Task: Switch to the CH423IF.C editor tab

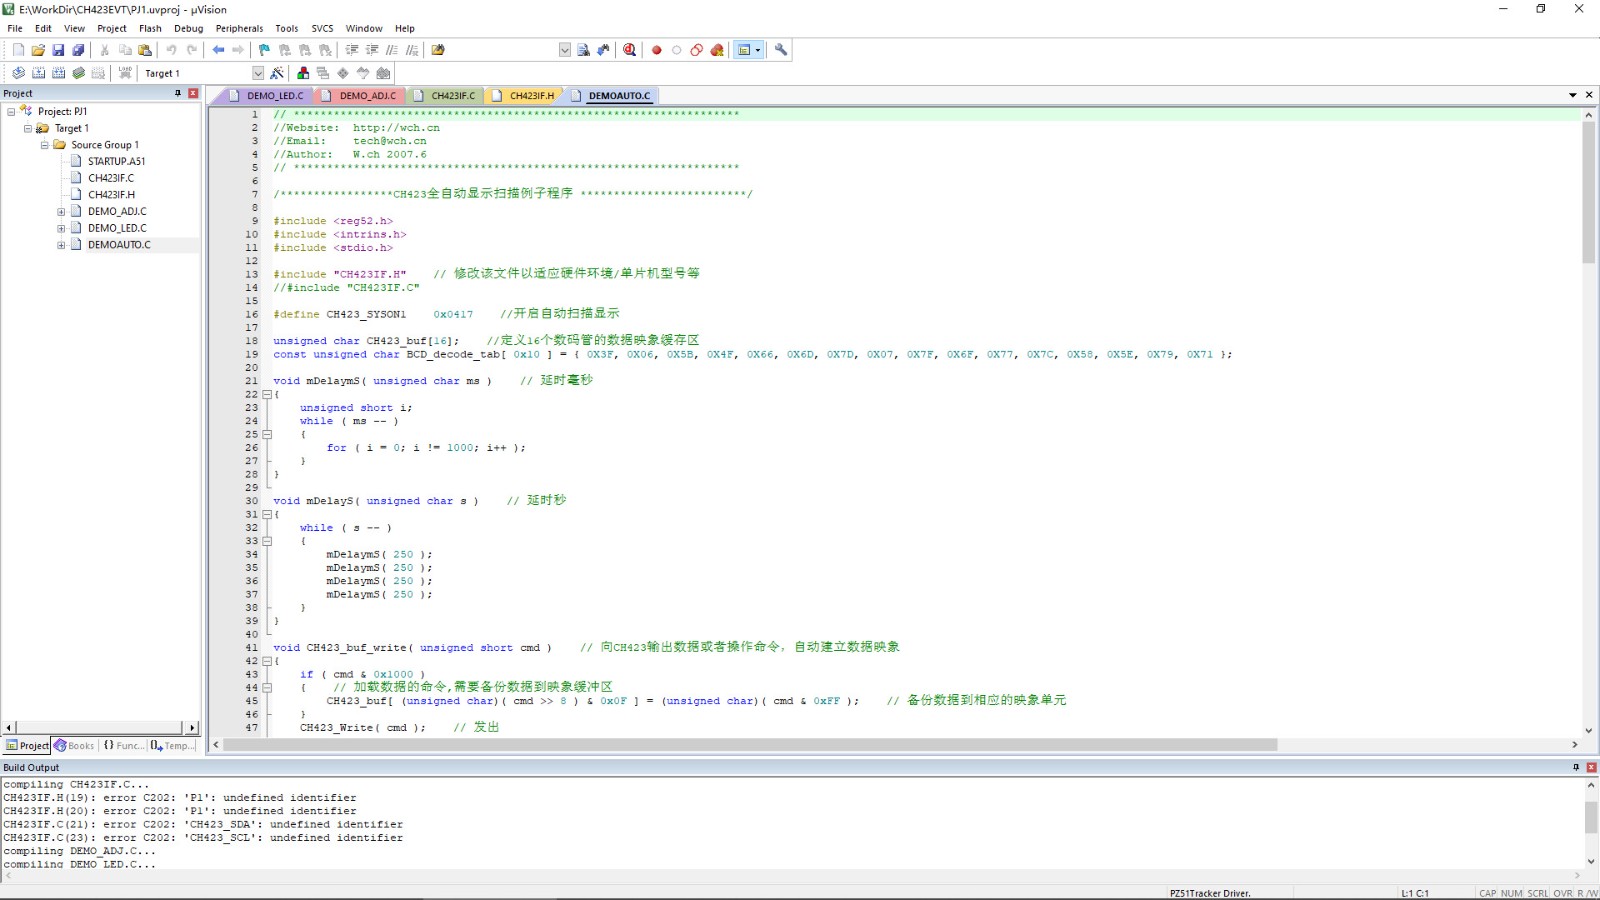Action: pyautogui.click(x=446, y=96)
